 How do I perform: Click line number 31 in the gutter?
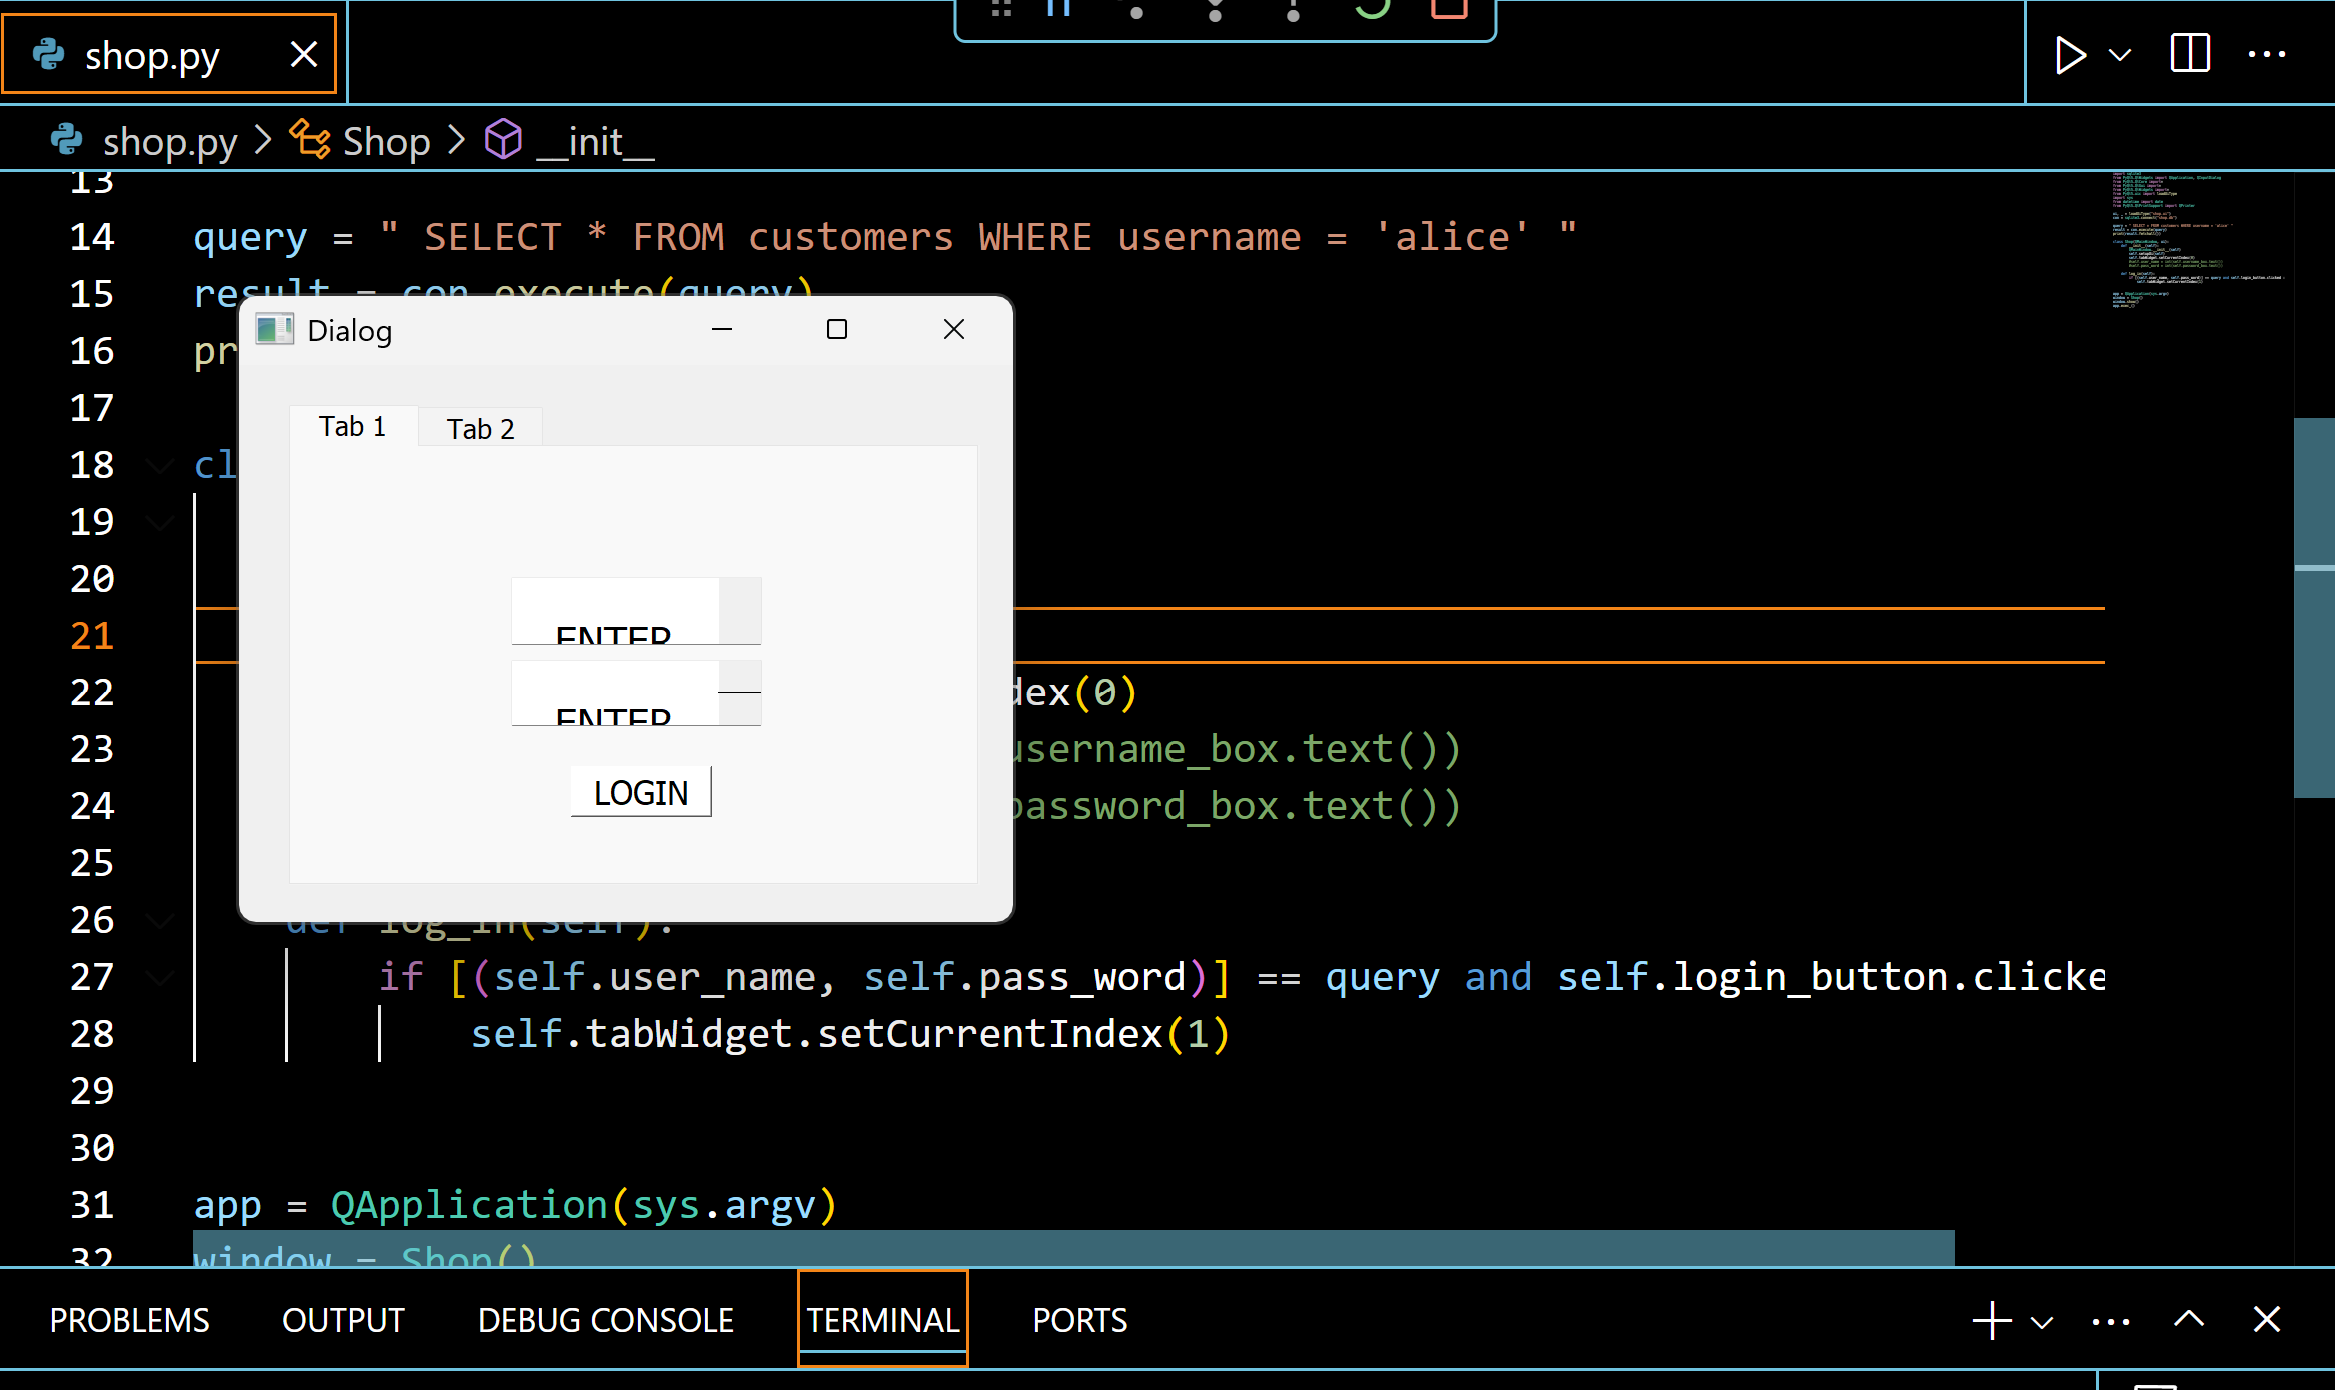[x=92, y=1205]
